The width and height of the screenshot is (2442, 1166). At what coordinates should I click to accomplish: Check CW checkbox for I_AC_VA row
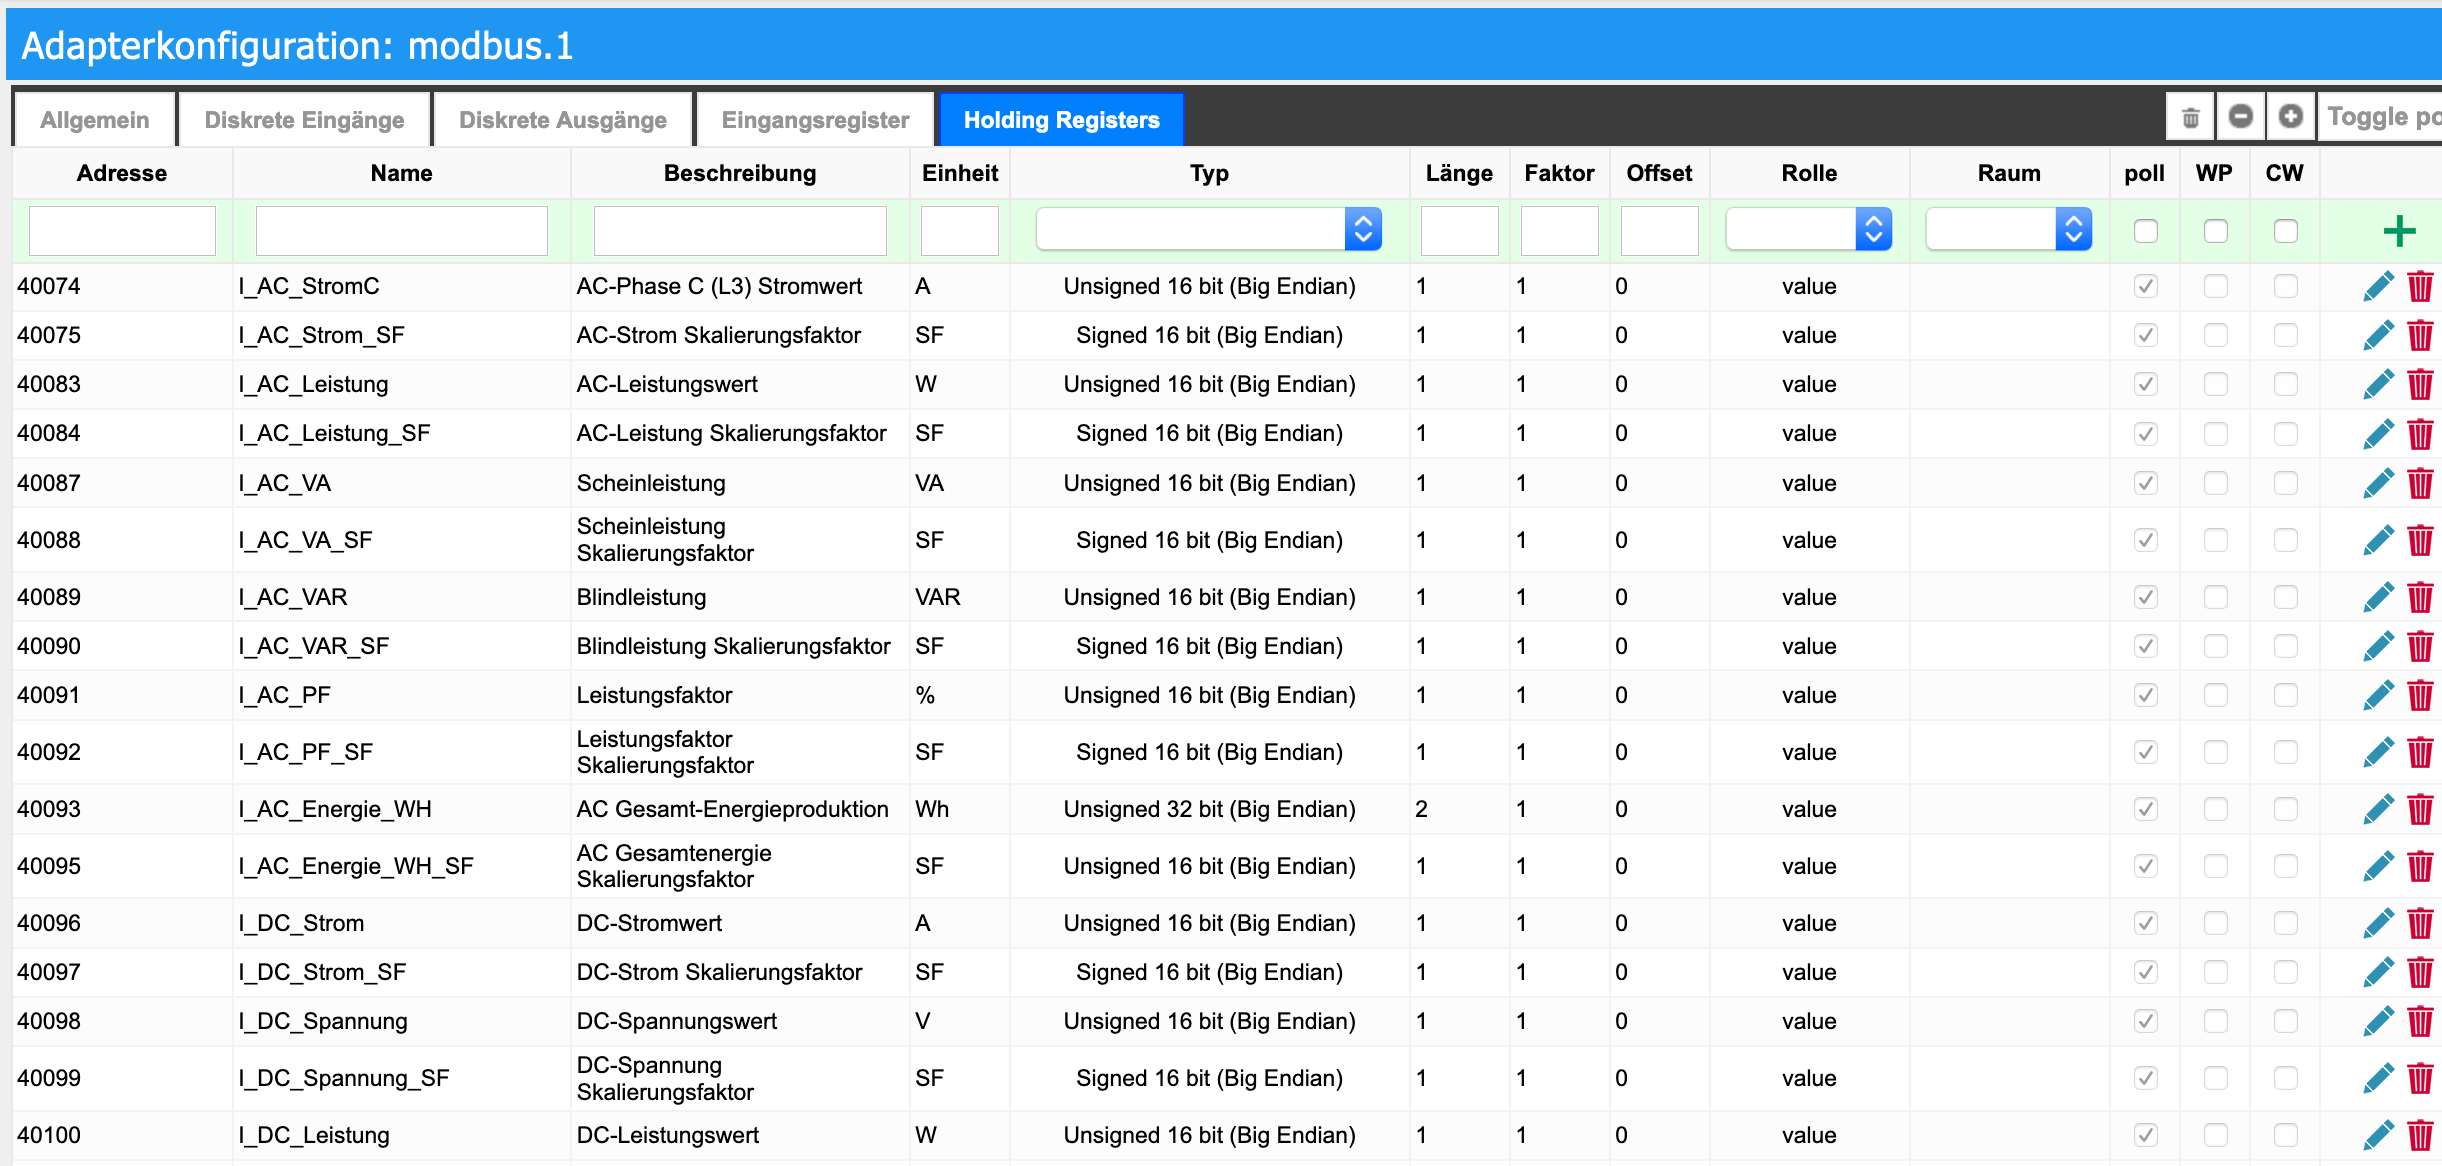2285,484
